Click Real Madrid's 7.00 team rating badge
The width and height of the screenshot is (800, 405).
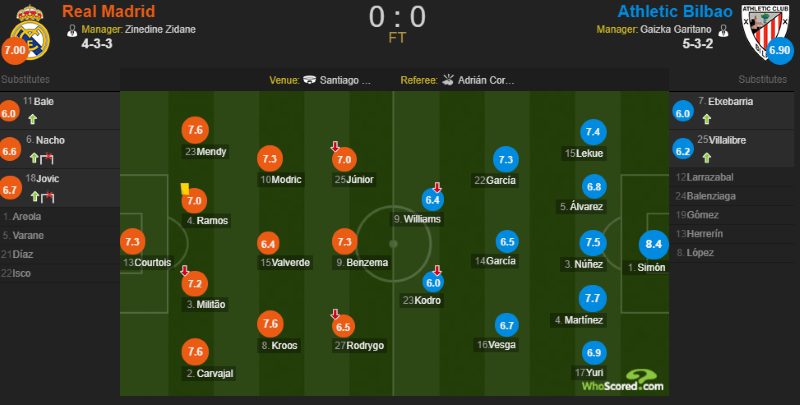coord(16,51)
